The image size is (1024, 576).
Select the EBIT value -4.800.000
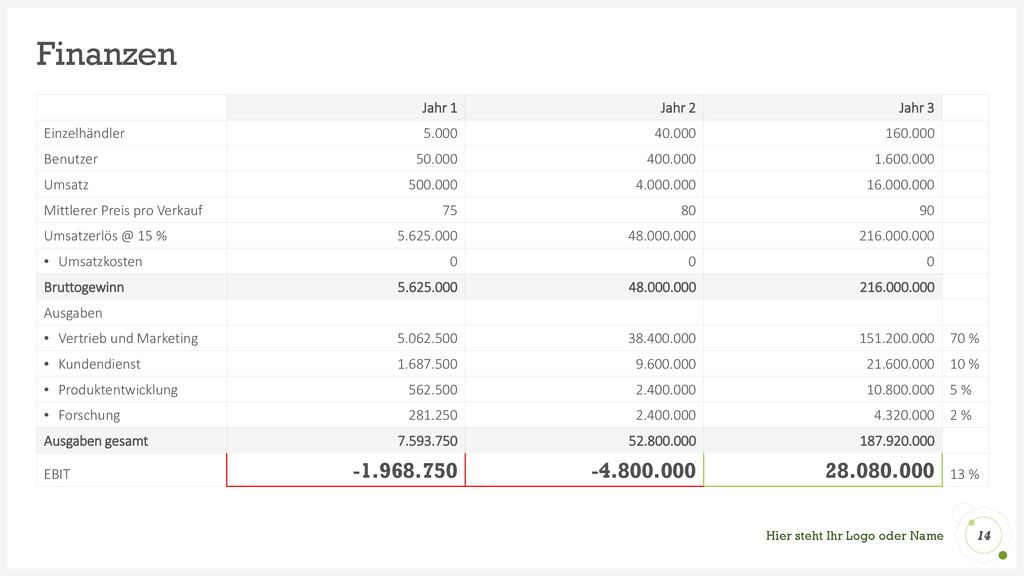pyautogui.click(x=643, y=470)
